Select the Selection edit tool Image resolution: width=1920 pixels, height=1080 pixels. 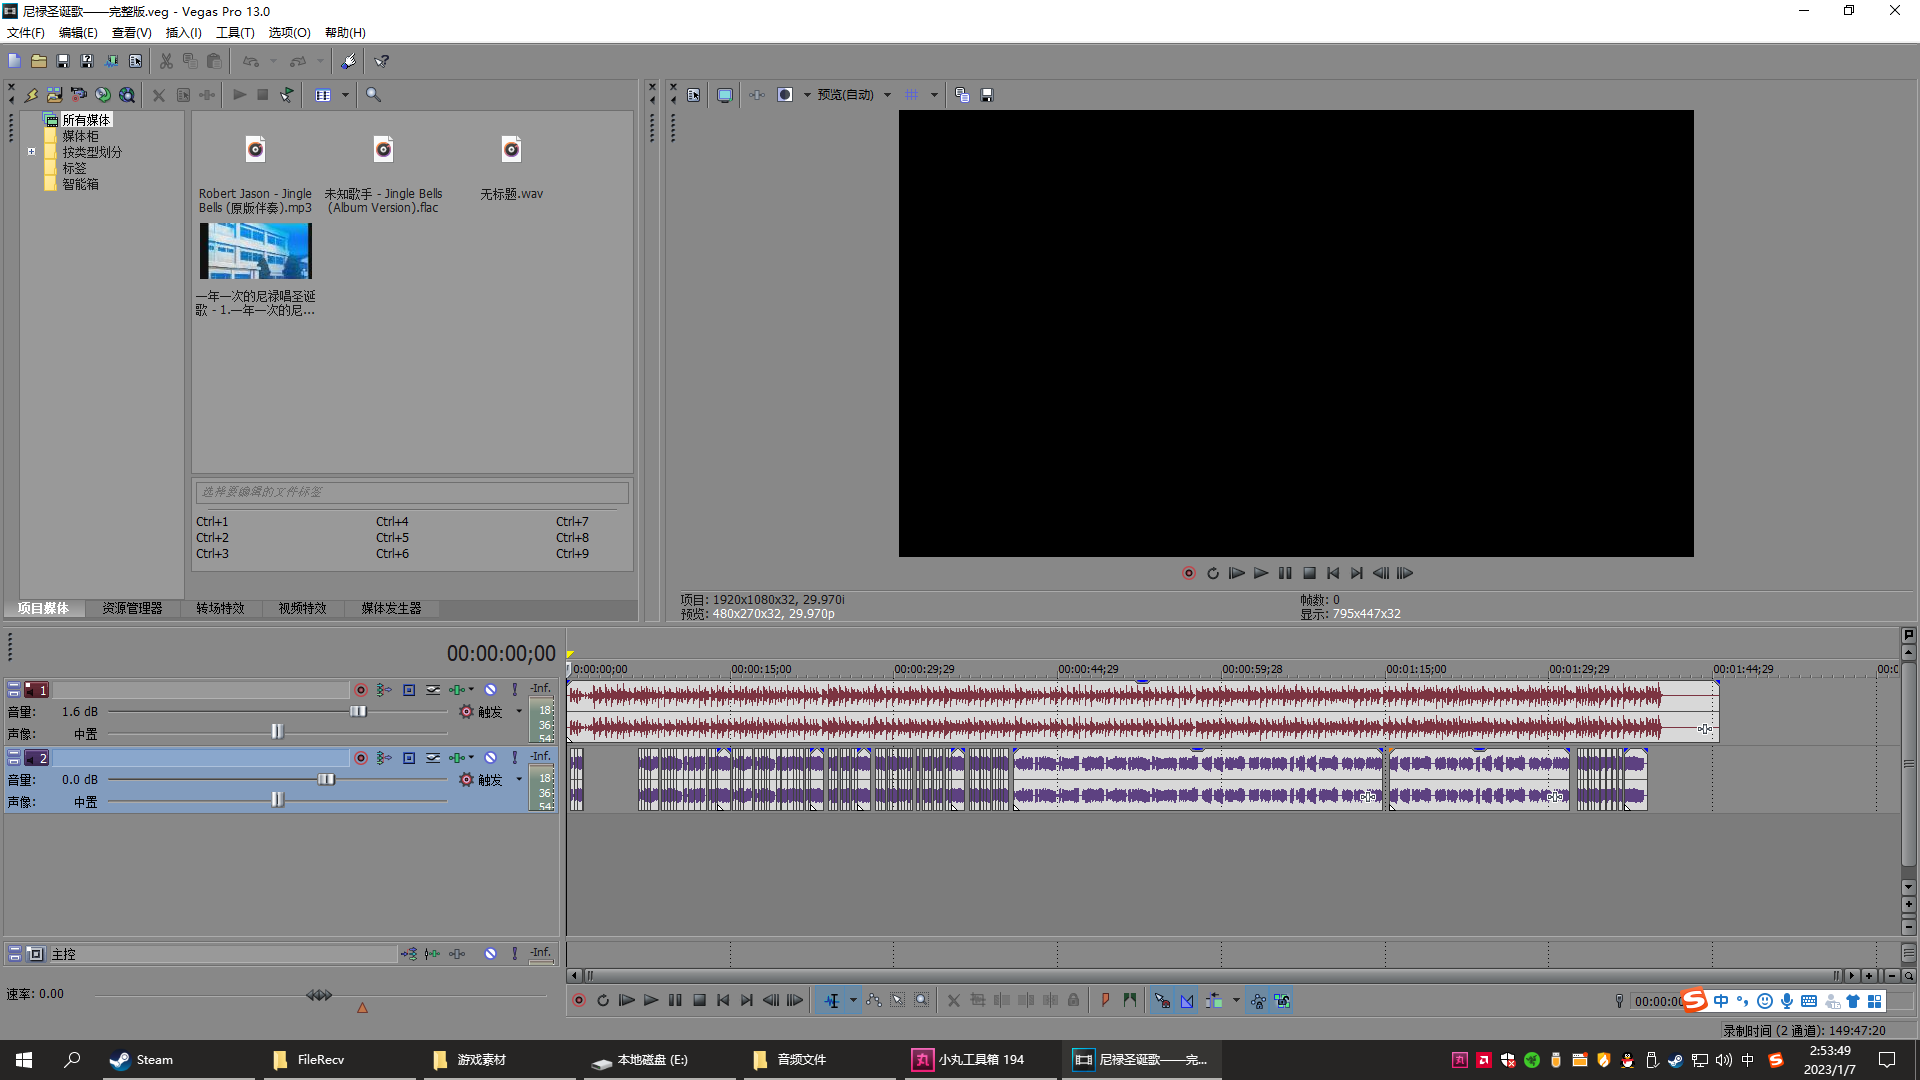click(898, 1000)
